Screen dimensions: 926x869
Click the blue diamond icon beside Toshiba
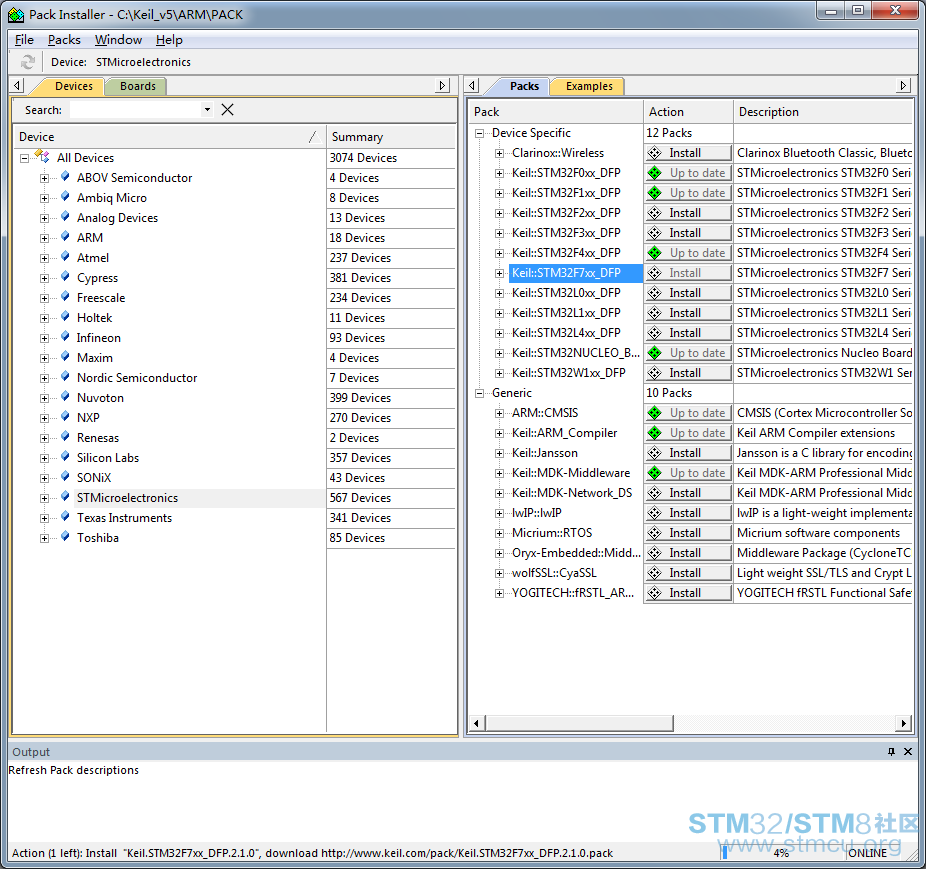(x=65, y=537)
